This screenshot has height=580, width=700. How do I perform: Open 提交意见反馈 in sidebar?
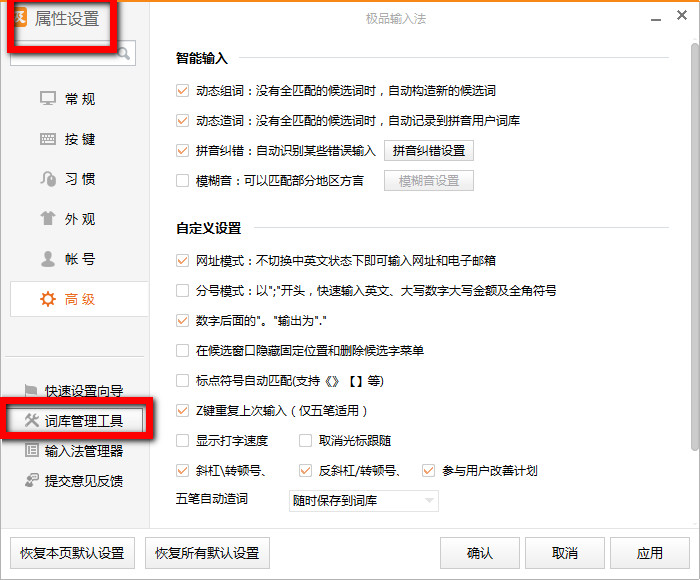point(83,481)
